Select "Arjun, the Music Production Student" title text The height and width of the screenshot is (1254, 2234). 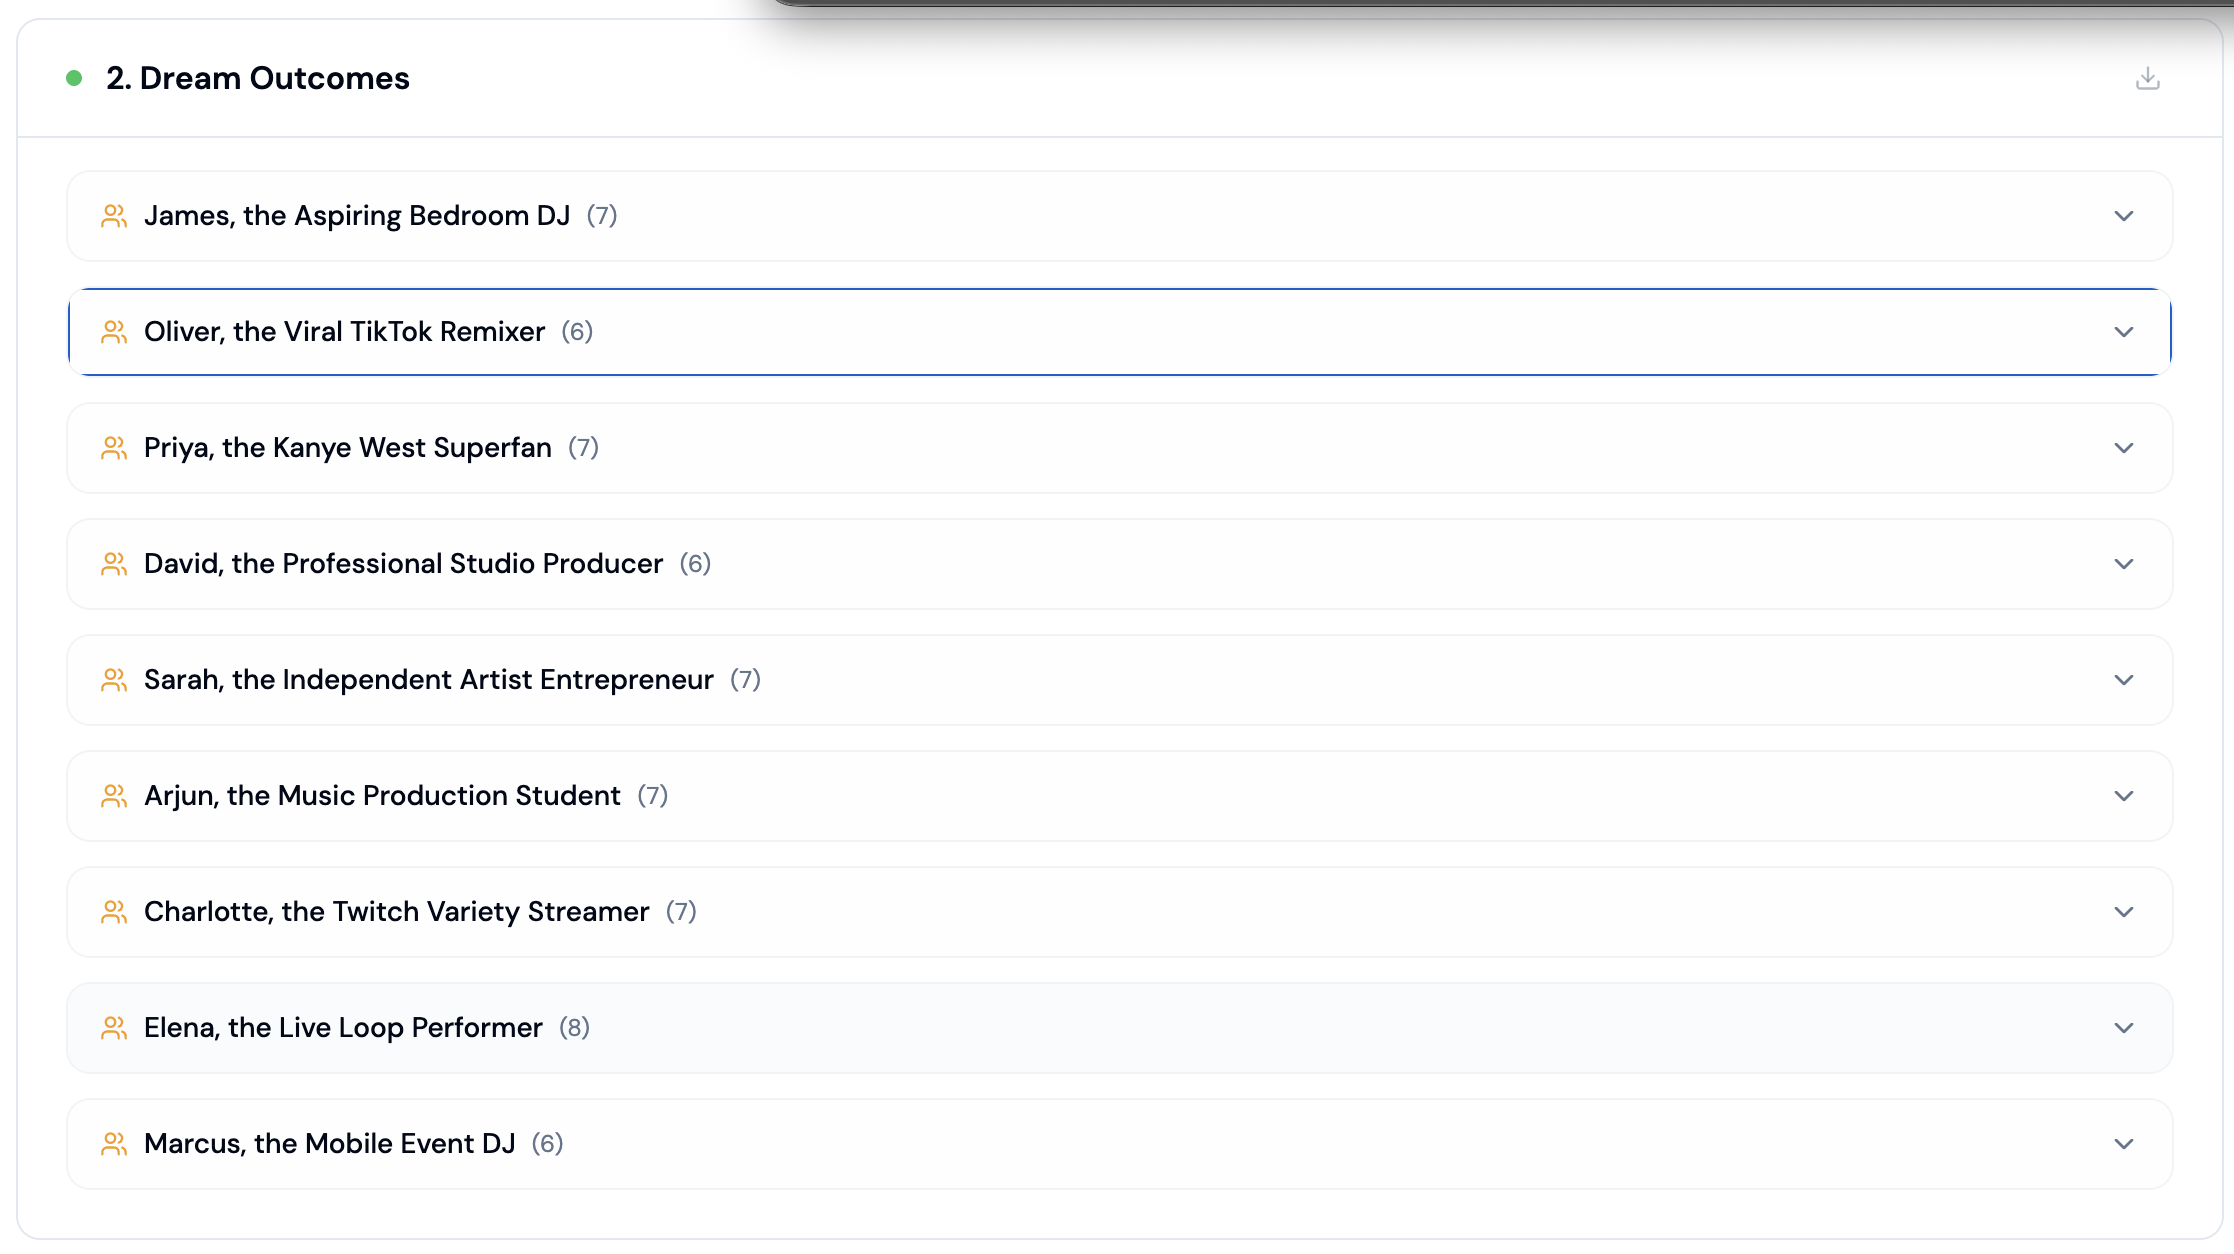point(382,796)
